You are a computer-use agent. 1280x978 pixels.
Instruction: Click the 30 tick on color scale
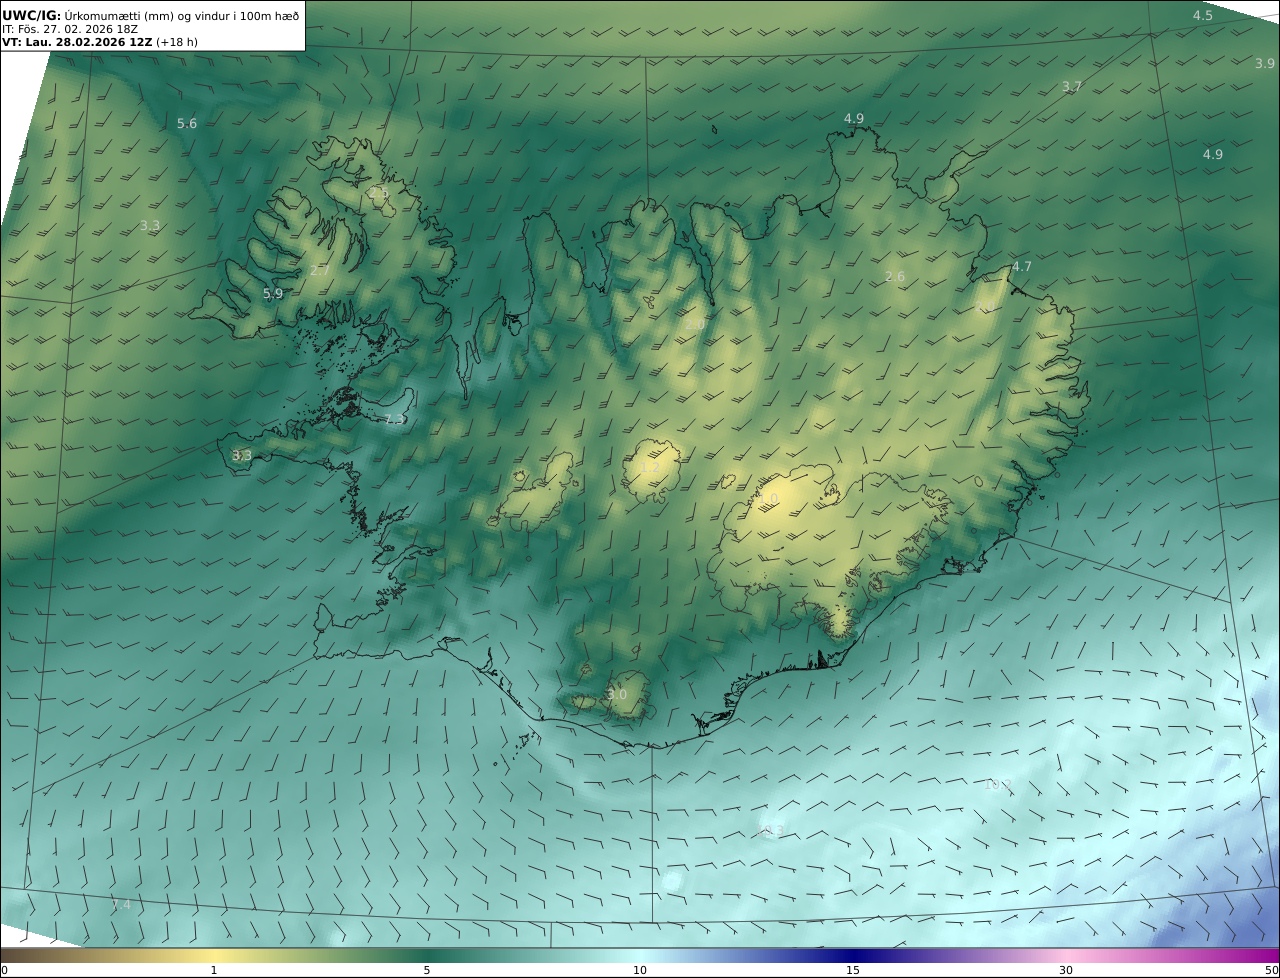pos(1066,970)
